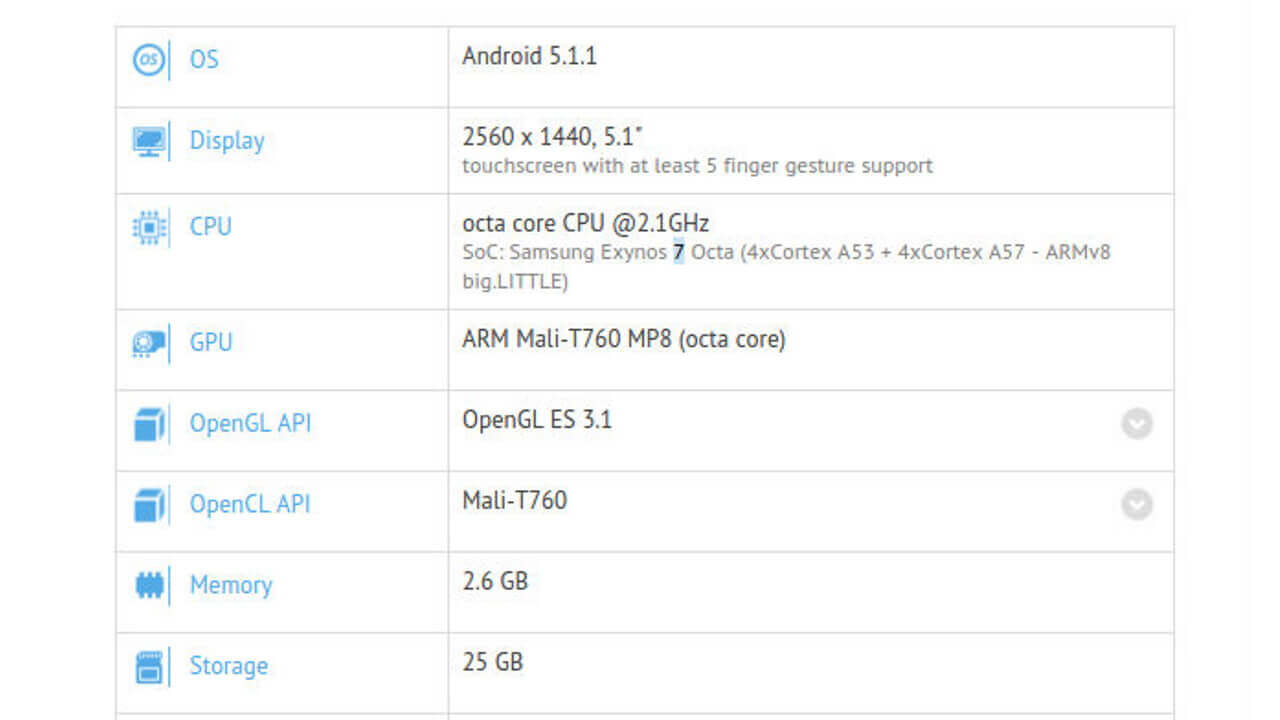Click the OpenCL API label
1280x720 pixels.
pos(250,504)
